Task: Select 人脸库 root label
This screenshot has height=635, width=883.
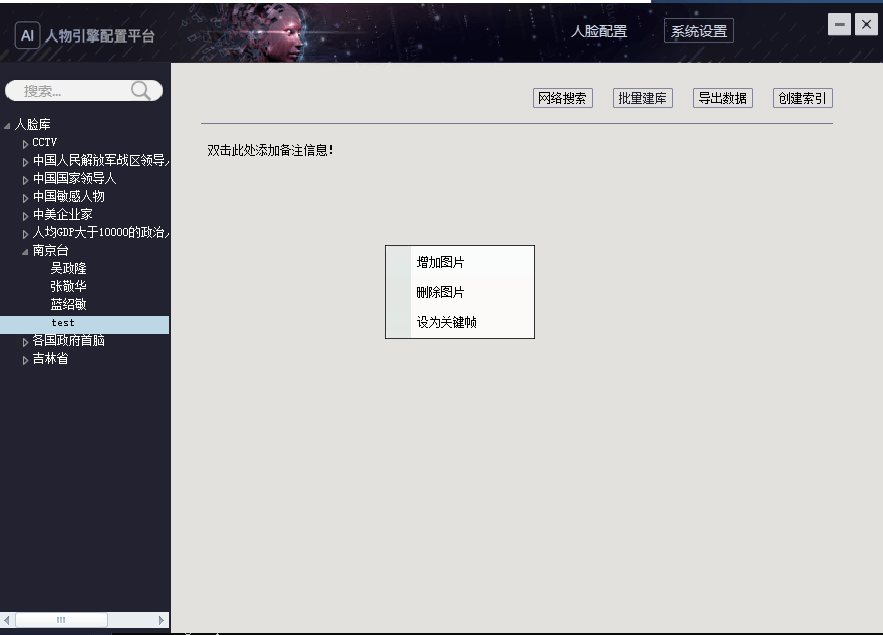Action: 33,124
